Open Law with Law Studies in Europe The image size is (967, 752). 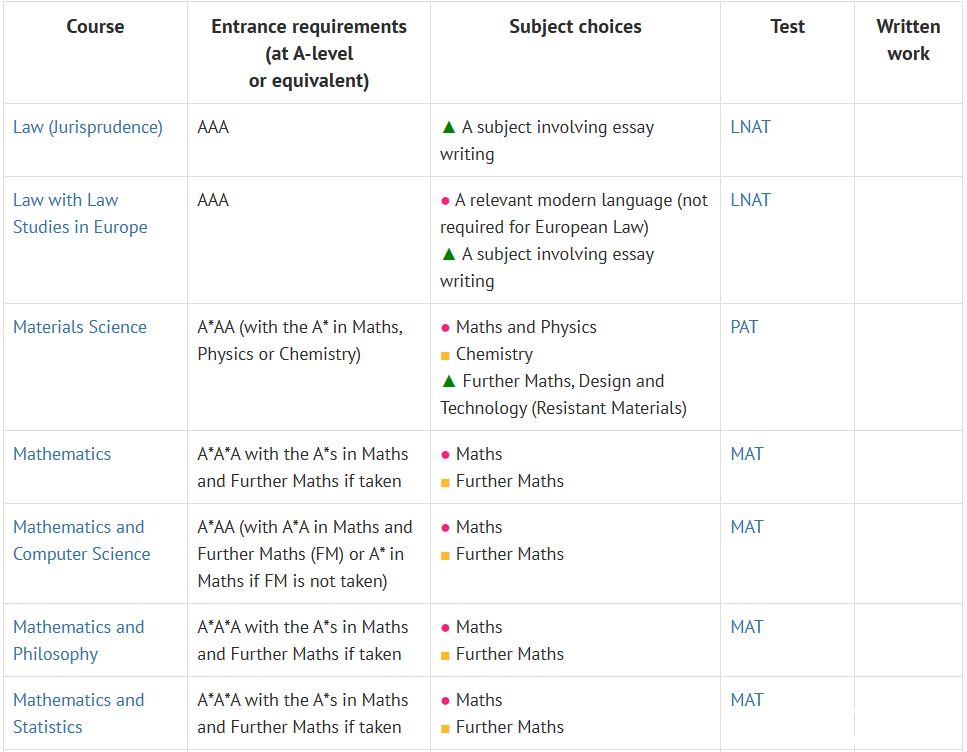(x=80, y=213)
